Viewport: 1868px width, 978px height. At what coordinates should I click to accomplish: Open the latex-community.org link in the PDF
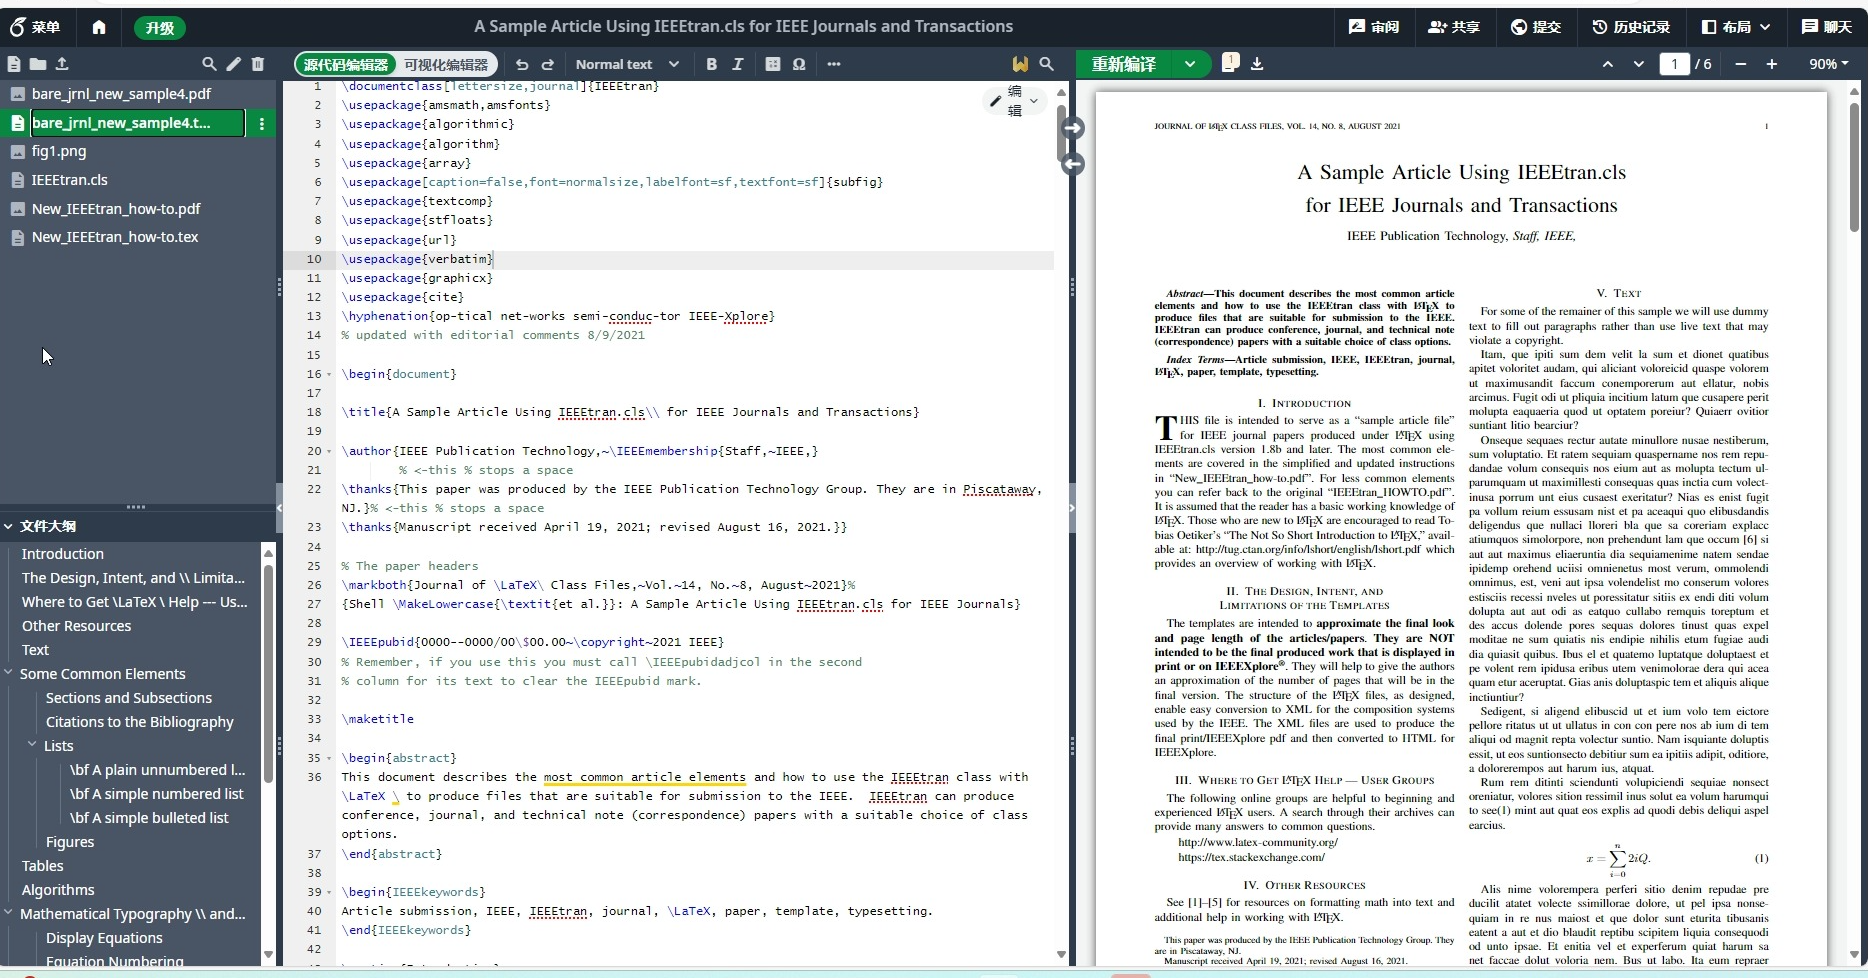(1258, 842)
